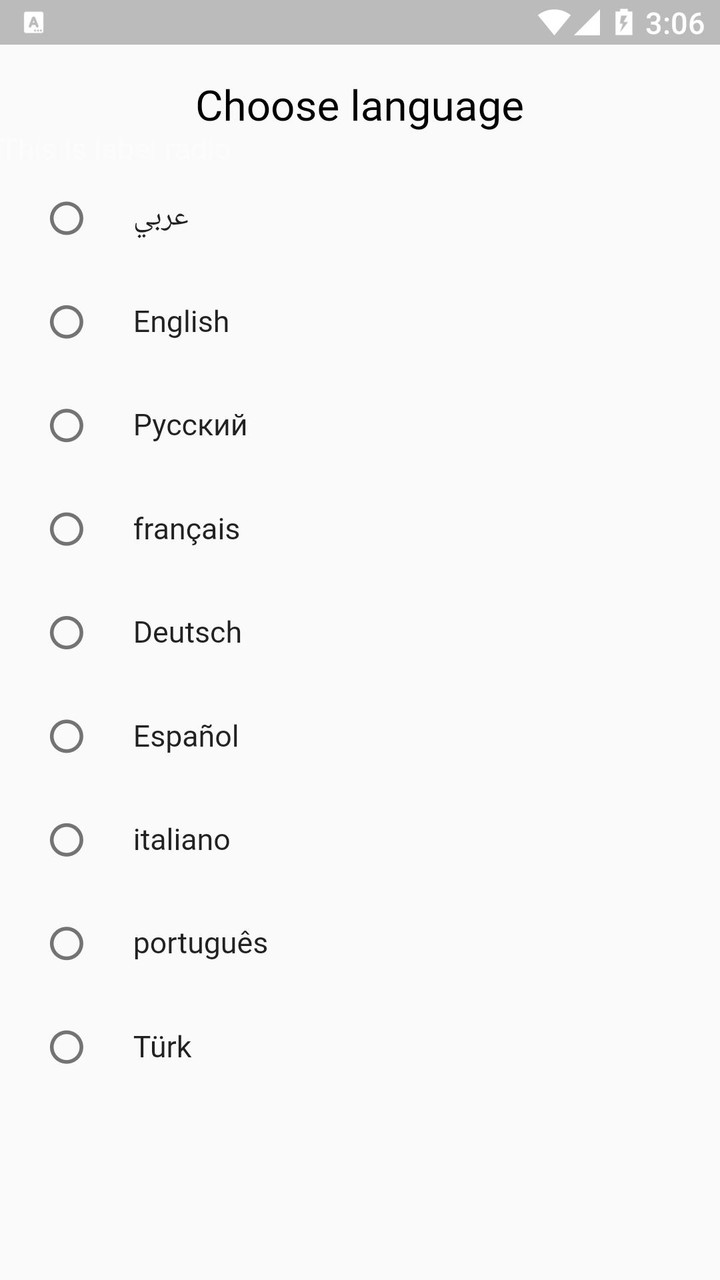
Task: Select the français radio button
Action: [66, 529]
